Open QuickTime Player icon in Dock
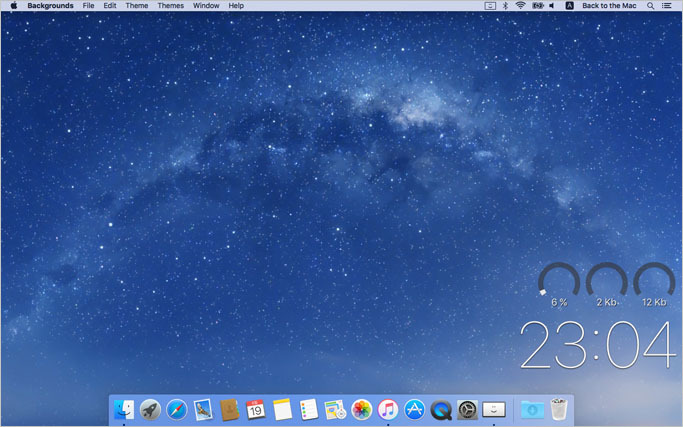This screenshot has width=683, height=427. click(441, 410)
